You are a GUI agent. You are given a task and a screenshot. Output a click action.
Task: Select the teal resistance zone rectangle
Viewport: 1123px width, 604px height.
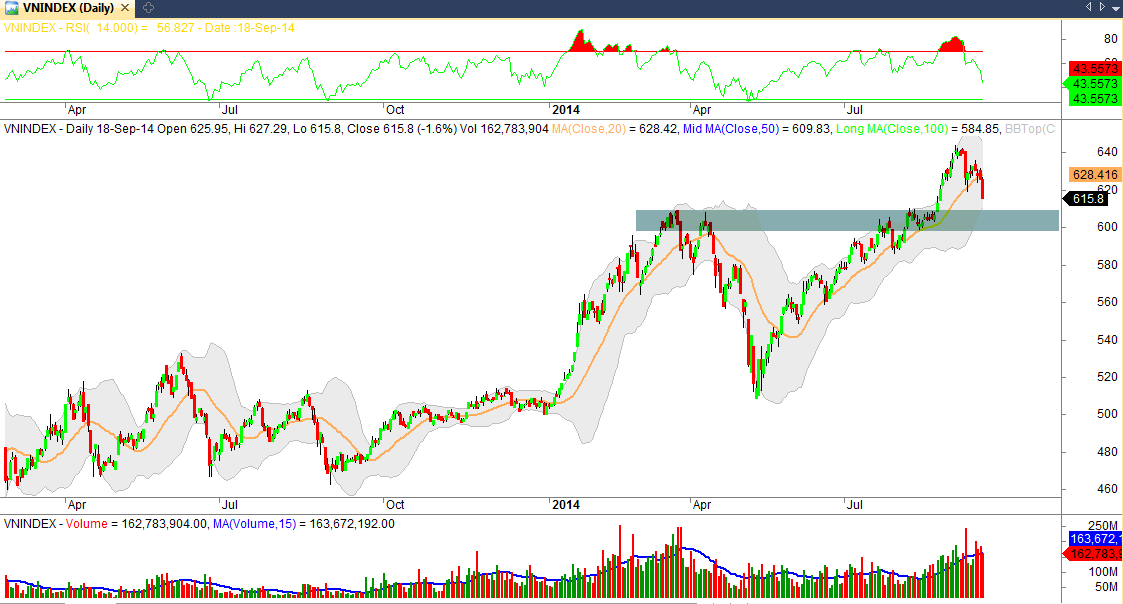(x=847, y=220)
